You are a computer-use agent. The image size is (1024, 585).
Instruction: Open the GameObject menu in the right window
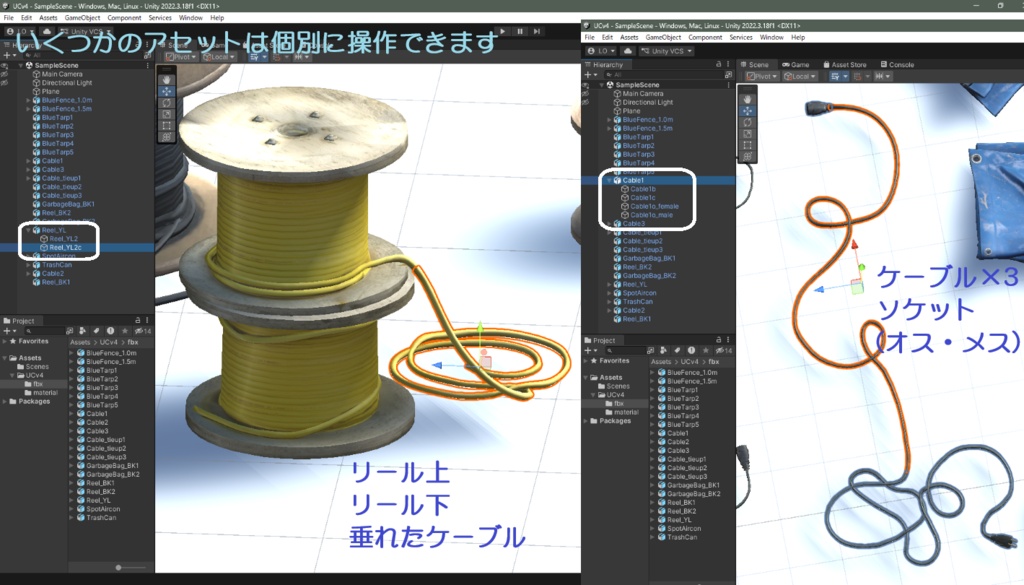(663, 38)
